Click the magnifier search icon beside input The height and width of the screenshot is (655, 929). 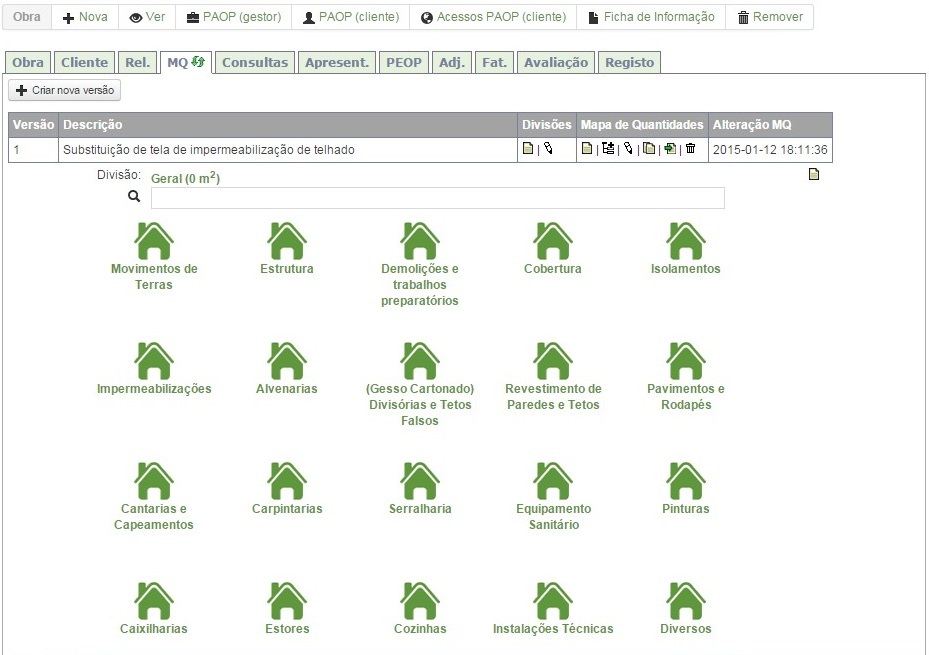tap(134, 196)
